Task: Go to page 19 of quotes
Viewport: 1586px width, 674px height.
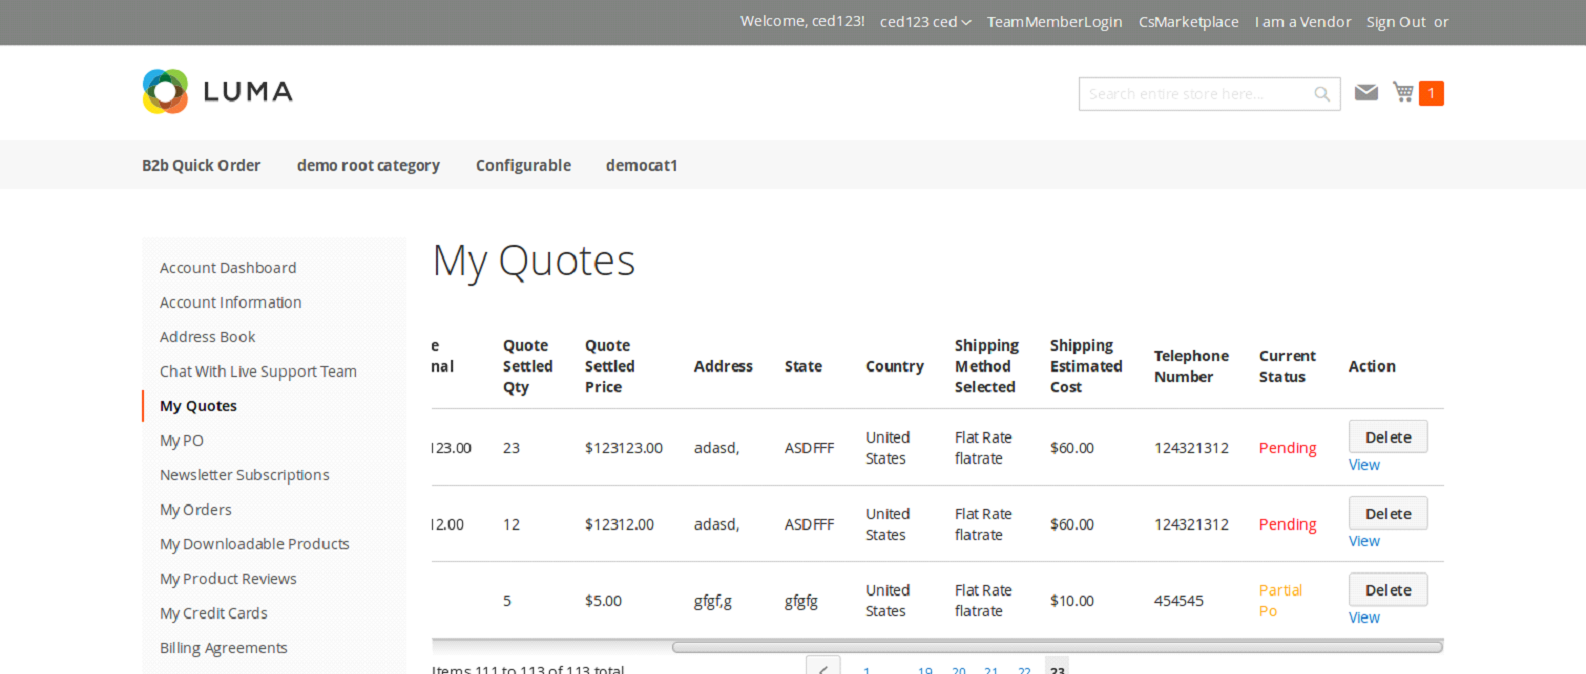Action: tap(925, 670)
